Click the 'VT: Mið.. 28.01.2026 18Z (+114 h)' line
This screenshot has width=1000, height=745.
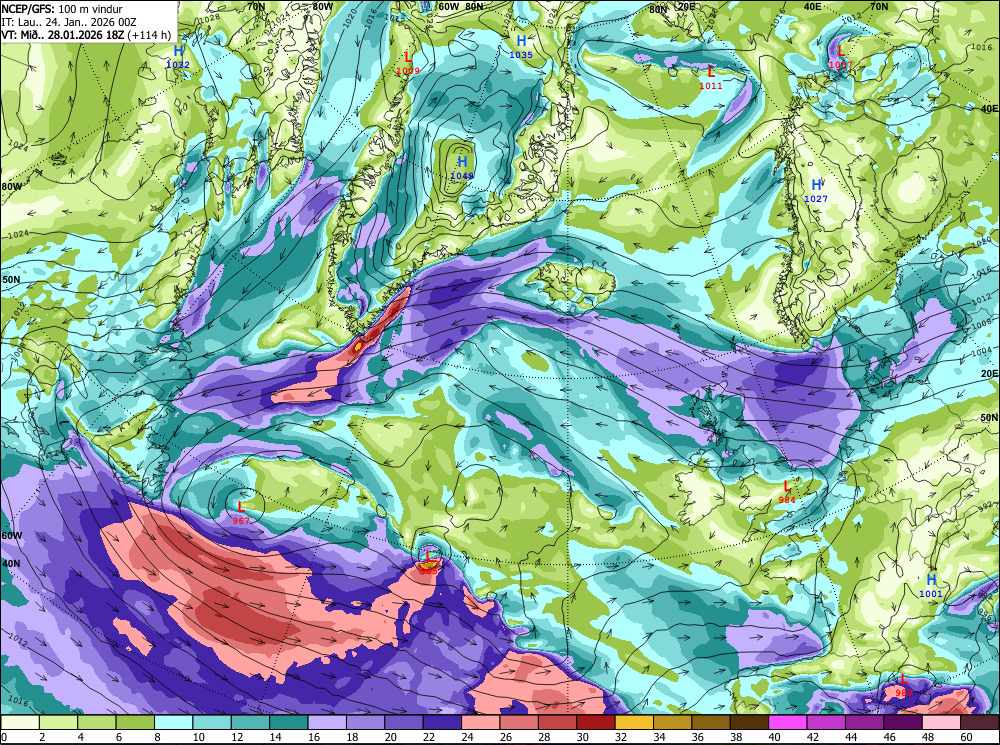click(86, 34)
